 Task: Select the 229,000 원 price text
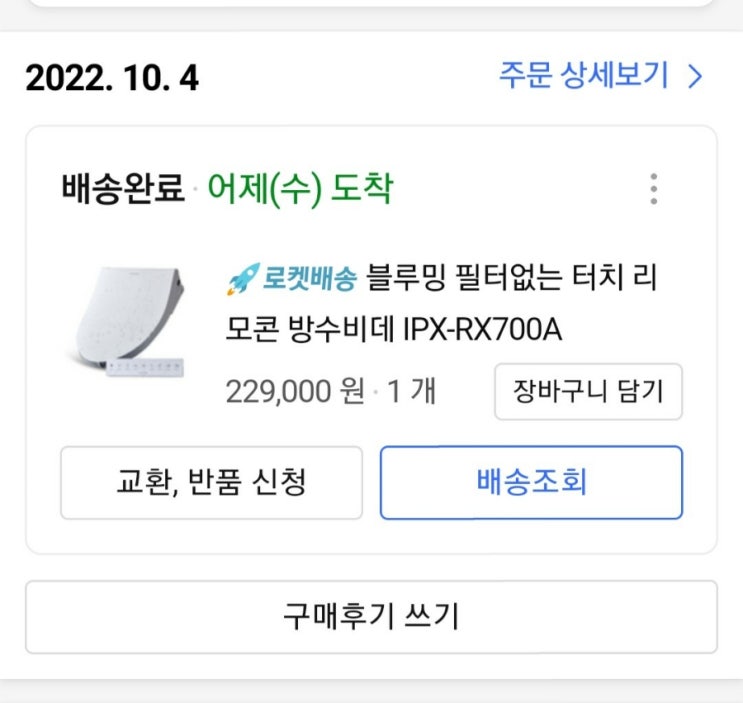click(295, 391)
